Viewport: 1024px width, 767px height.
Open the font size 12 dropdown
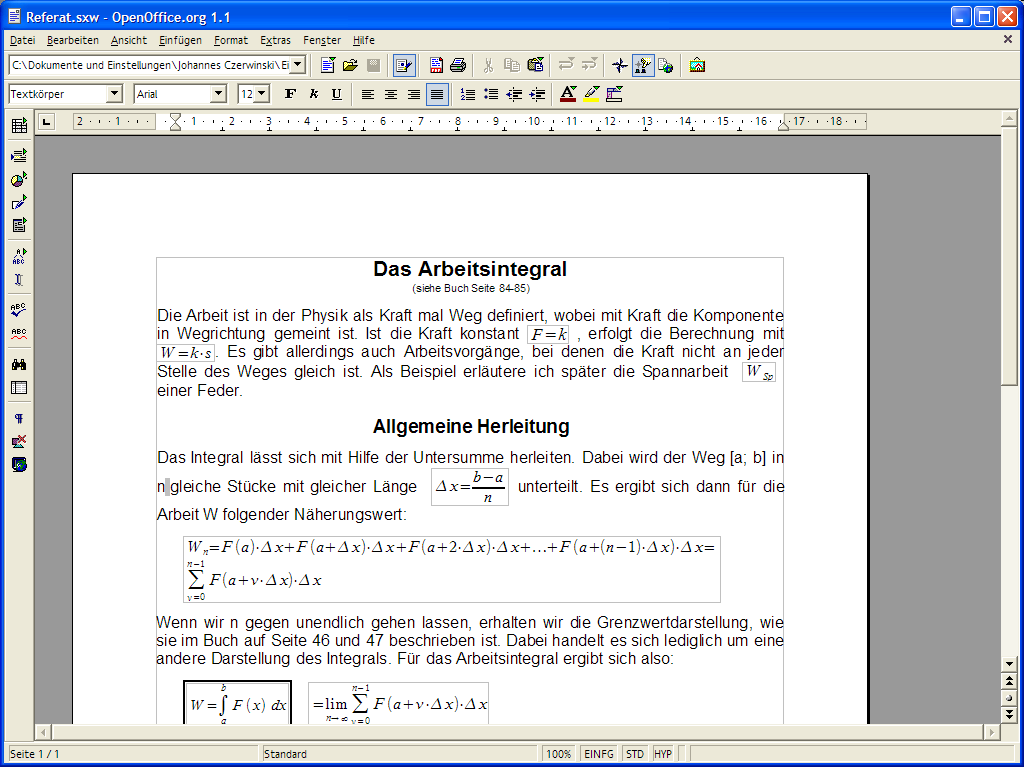click(262, 94)
